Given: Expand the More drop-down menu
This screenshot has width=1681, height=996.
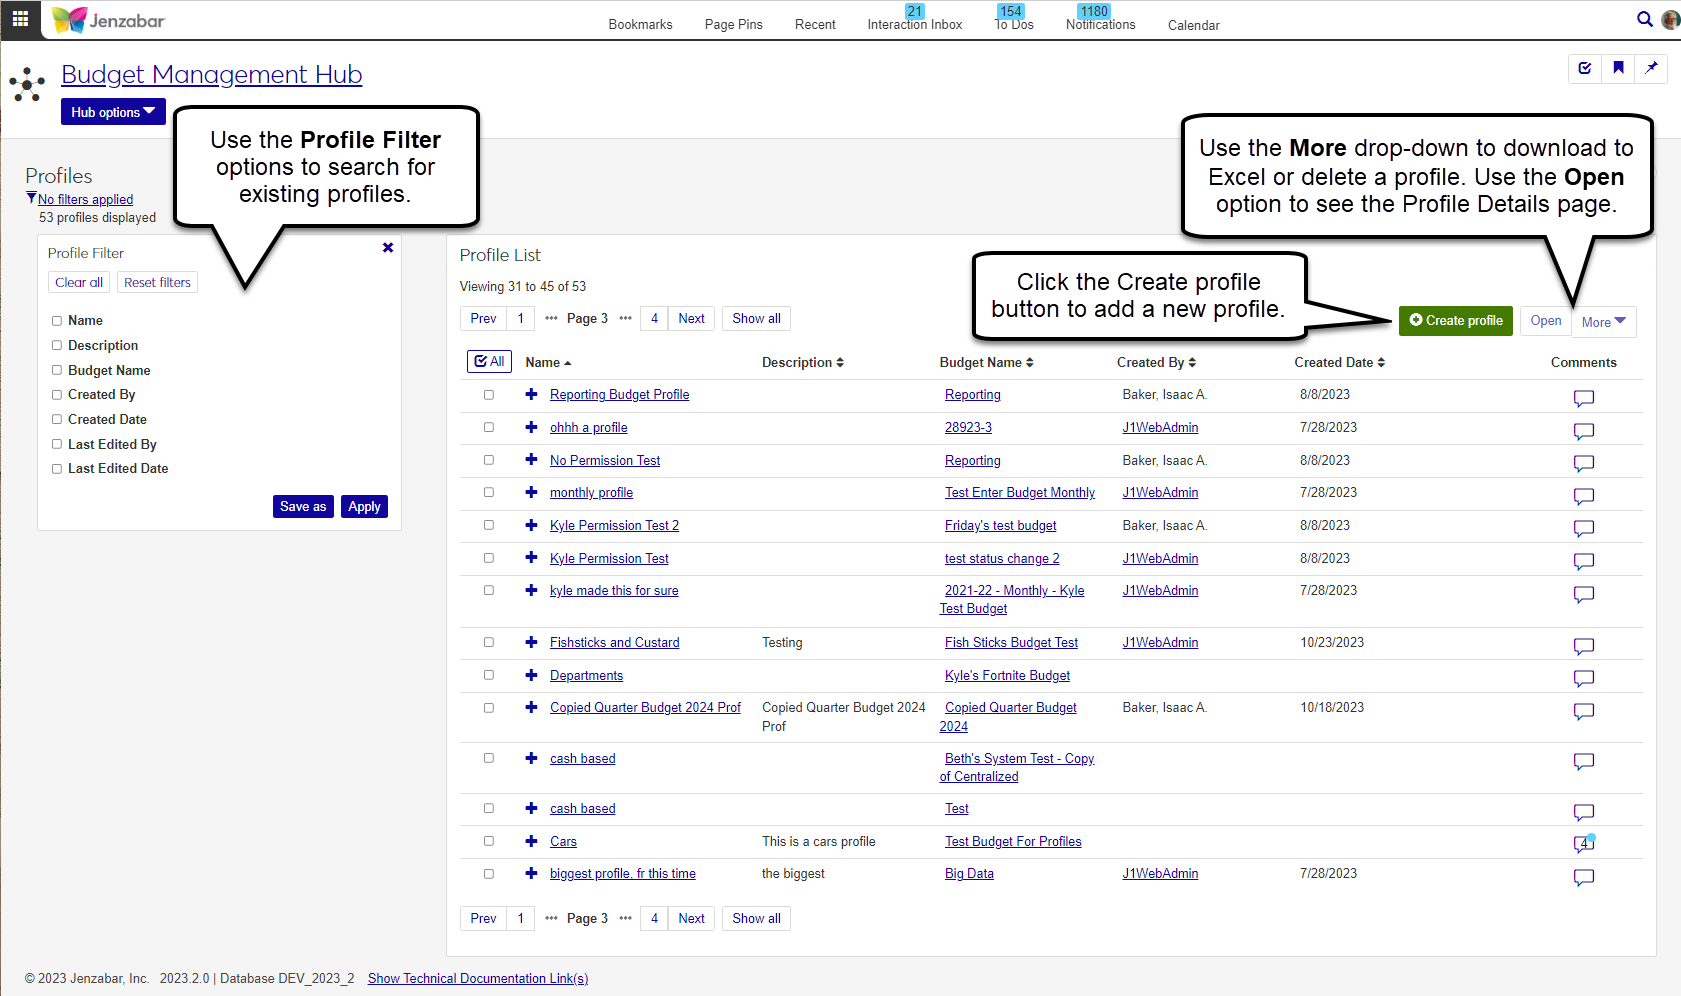Looking at the screenshot, I should (x=1603, y=322).
